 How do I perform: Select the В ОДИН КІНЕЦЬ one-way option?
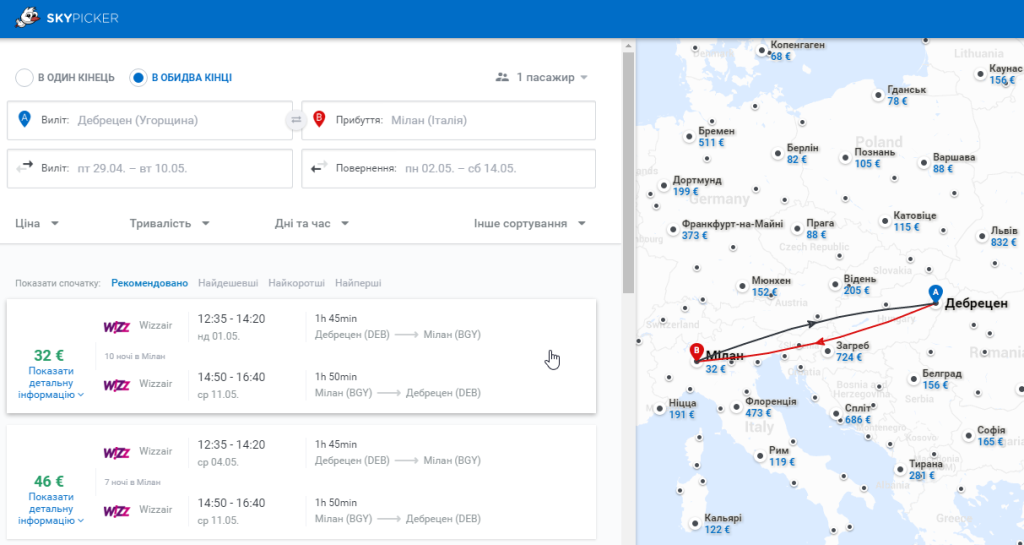coord(65,78)
